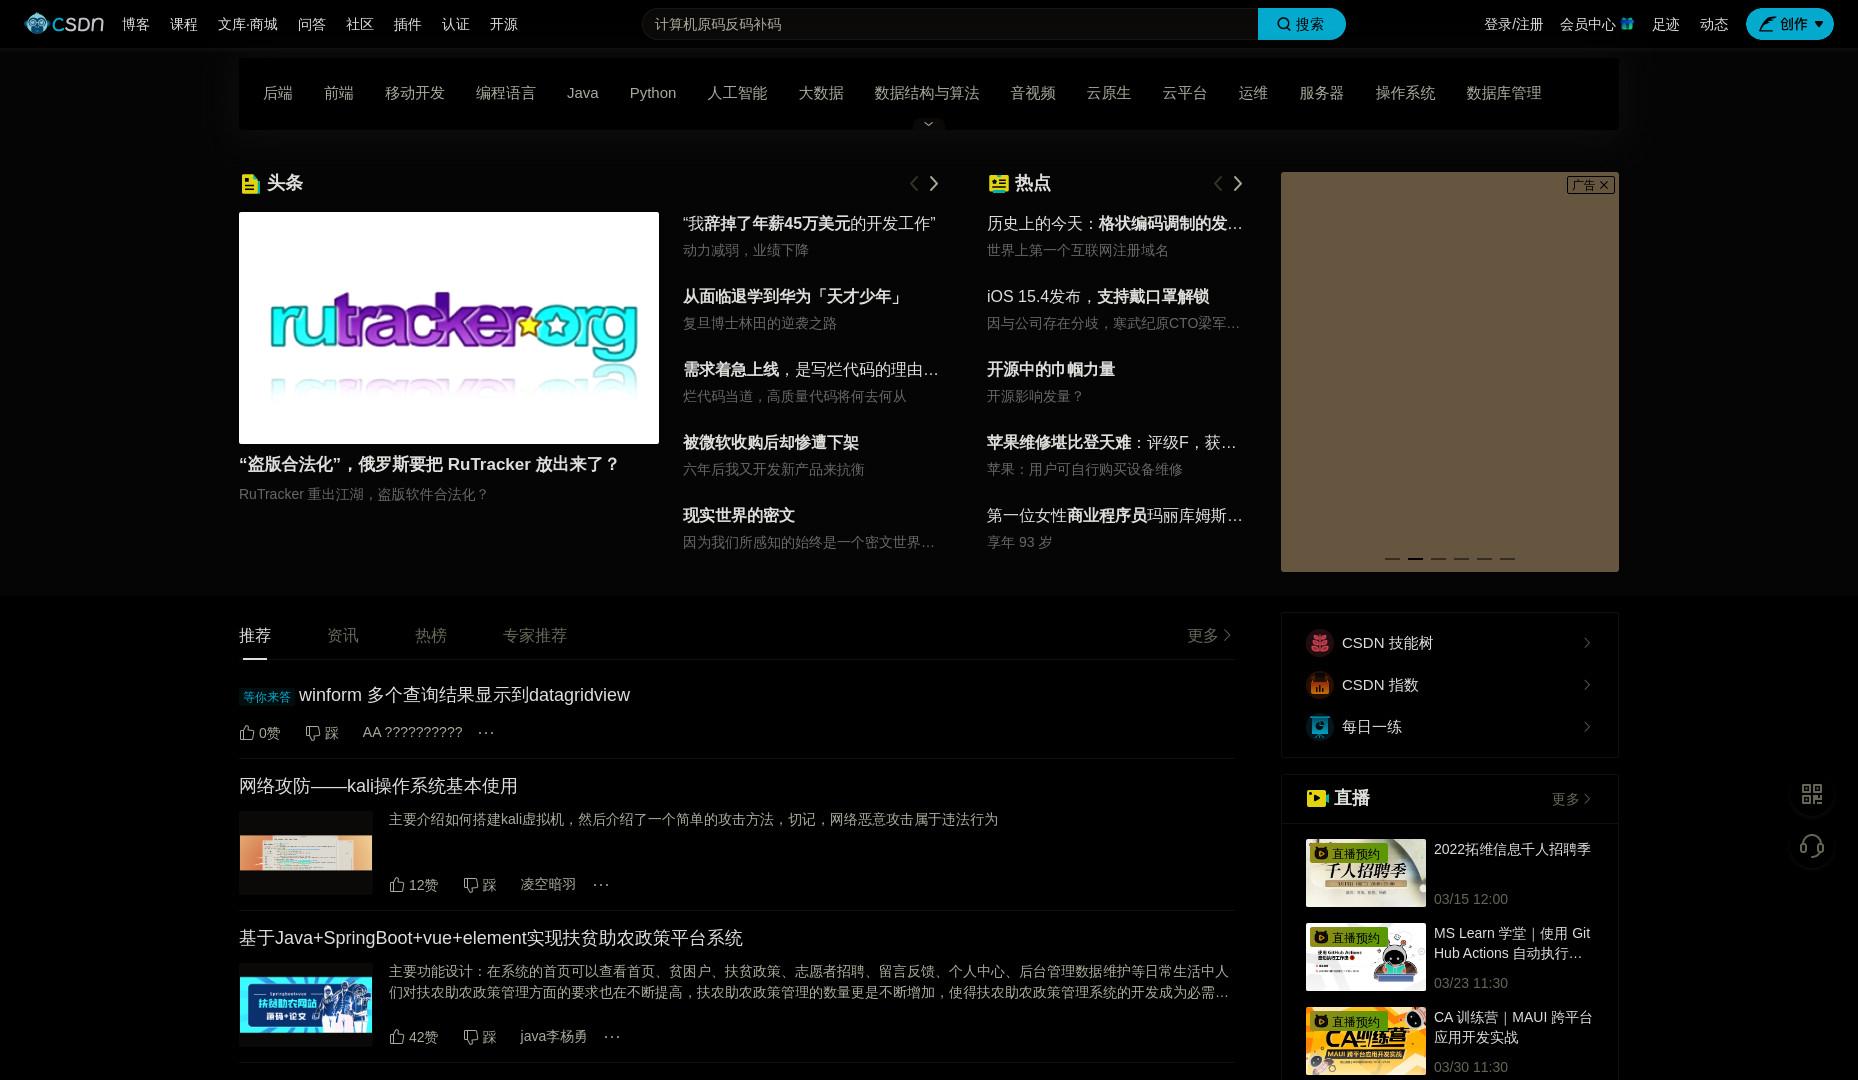Click the 头条 section icon
The width and height of the screenshot is (1858, 1080).
(251, 183)
